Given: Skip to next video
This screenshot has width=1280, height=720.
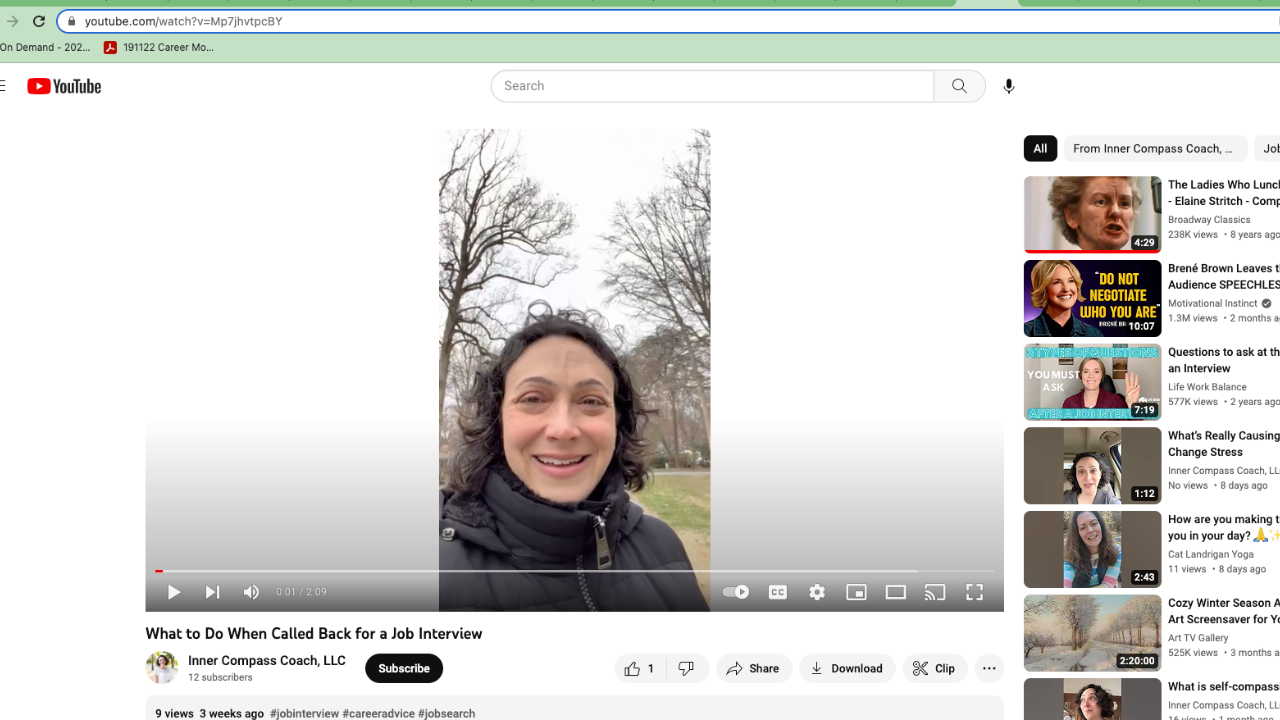Looking at the screenshot, I should coord(212,592).
